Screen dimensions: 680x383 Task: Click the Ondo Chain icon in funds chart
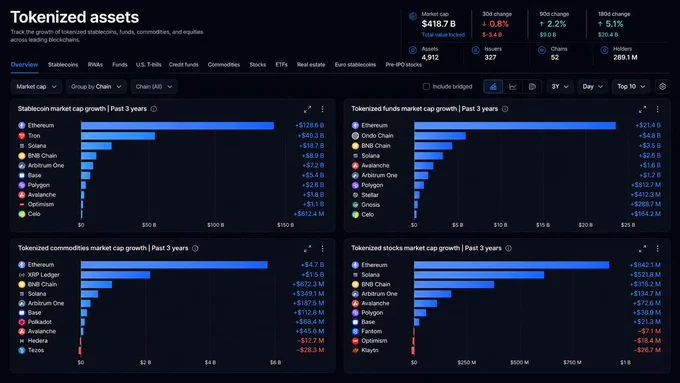(x=355, y=136)
